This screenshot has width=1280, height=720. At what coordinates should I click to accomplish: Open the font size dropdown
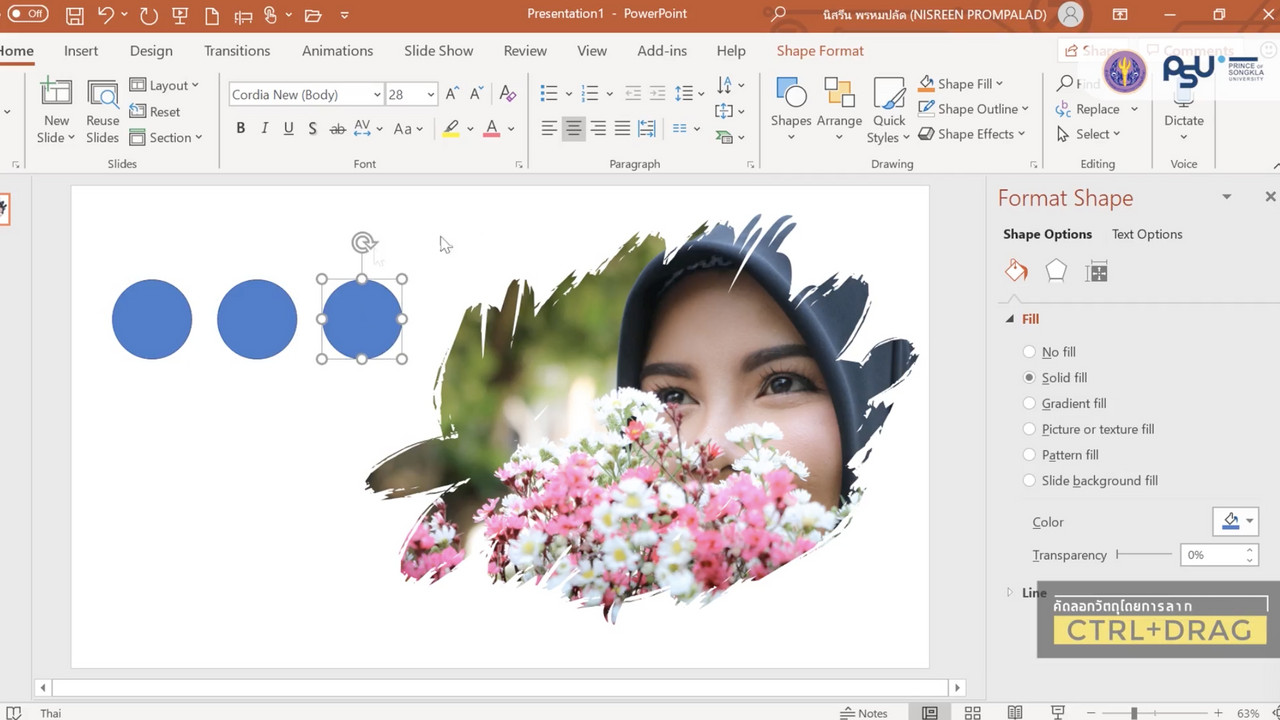431,95
